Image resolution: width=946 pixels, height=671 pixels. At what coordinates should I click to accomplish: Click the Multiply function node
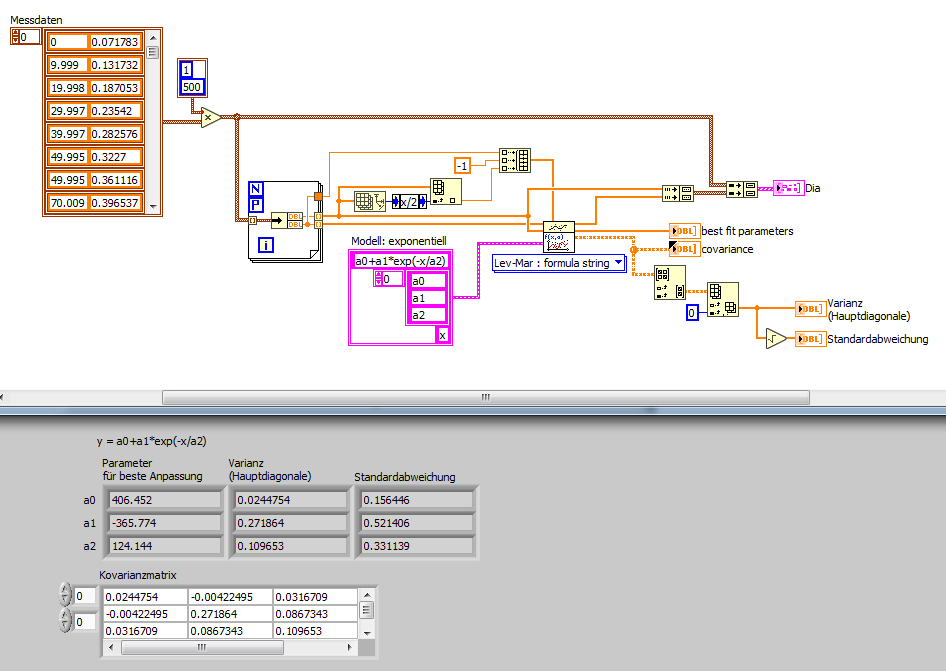(210, 118)
